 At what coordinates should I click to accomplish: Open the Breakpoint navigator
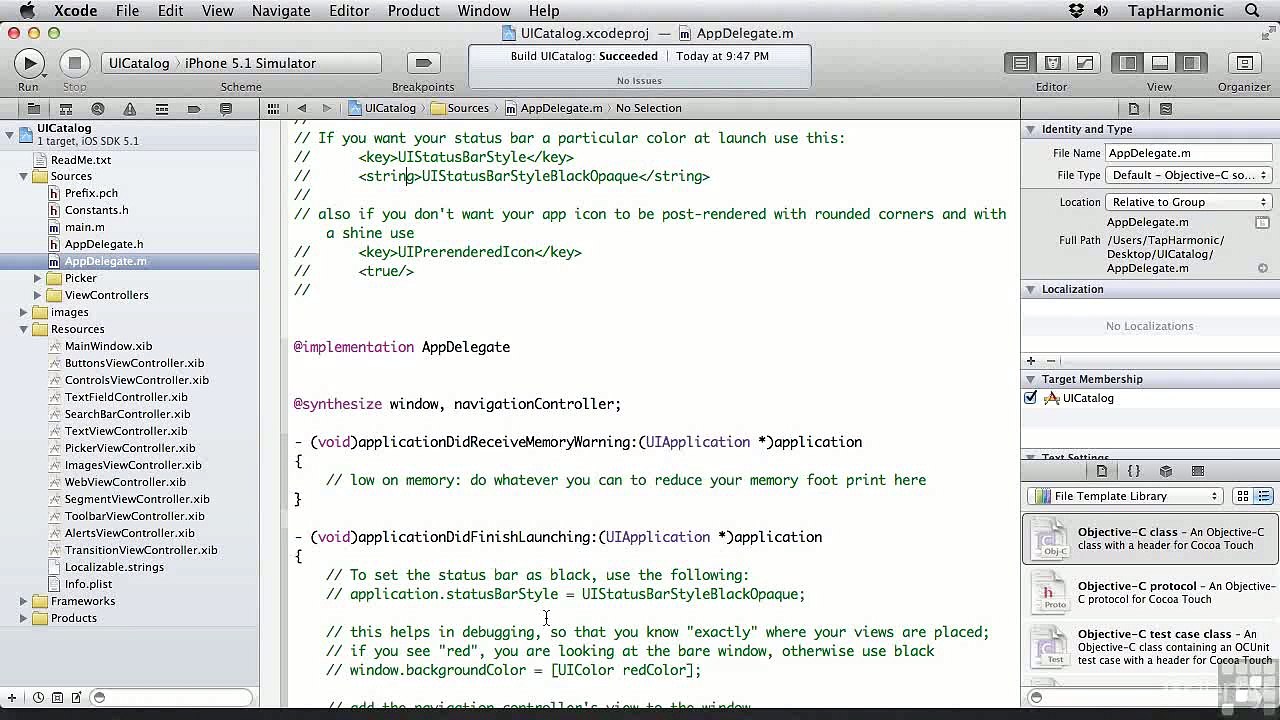point(193,108)
